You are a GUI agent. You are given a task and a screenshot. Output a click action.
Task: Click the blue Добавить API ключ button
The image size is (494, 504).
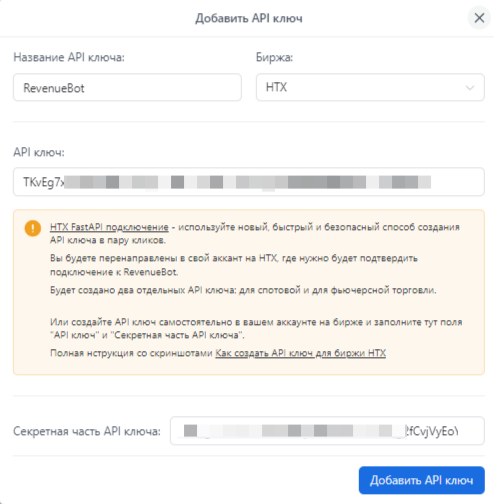click(422, 480)
